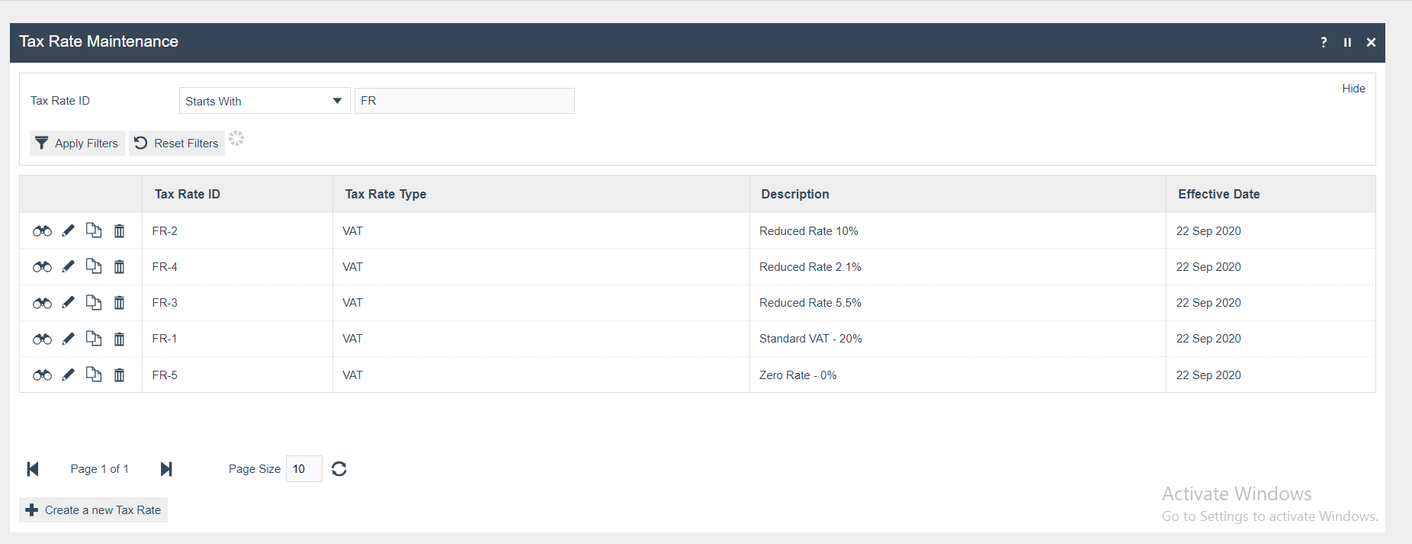Image resolution: width=1412 pixels, height=544 pixels.
Task: Click Apply Filters button
Action: (x=77, y=143)
